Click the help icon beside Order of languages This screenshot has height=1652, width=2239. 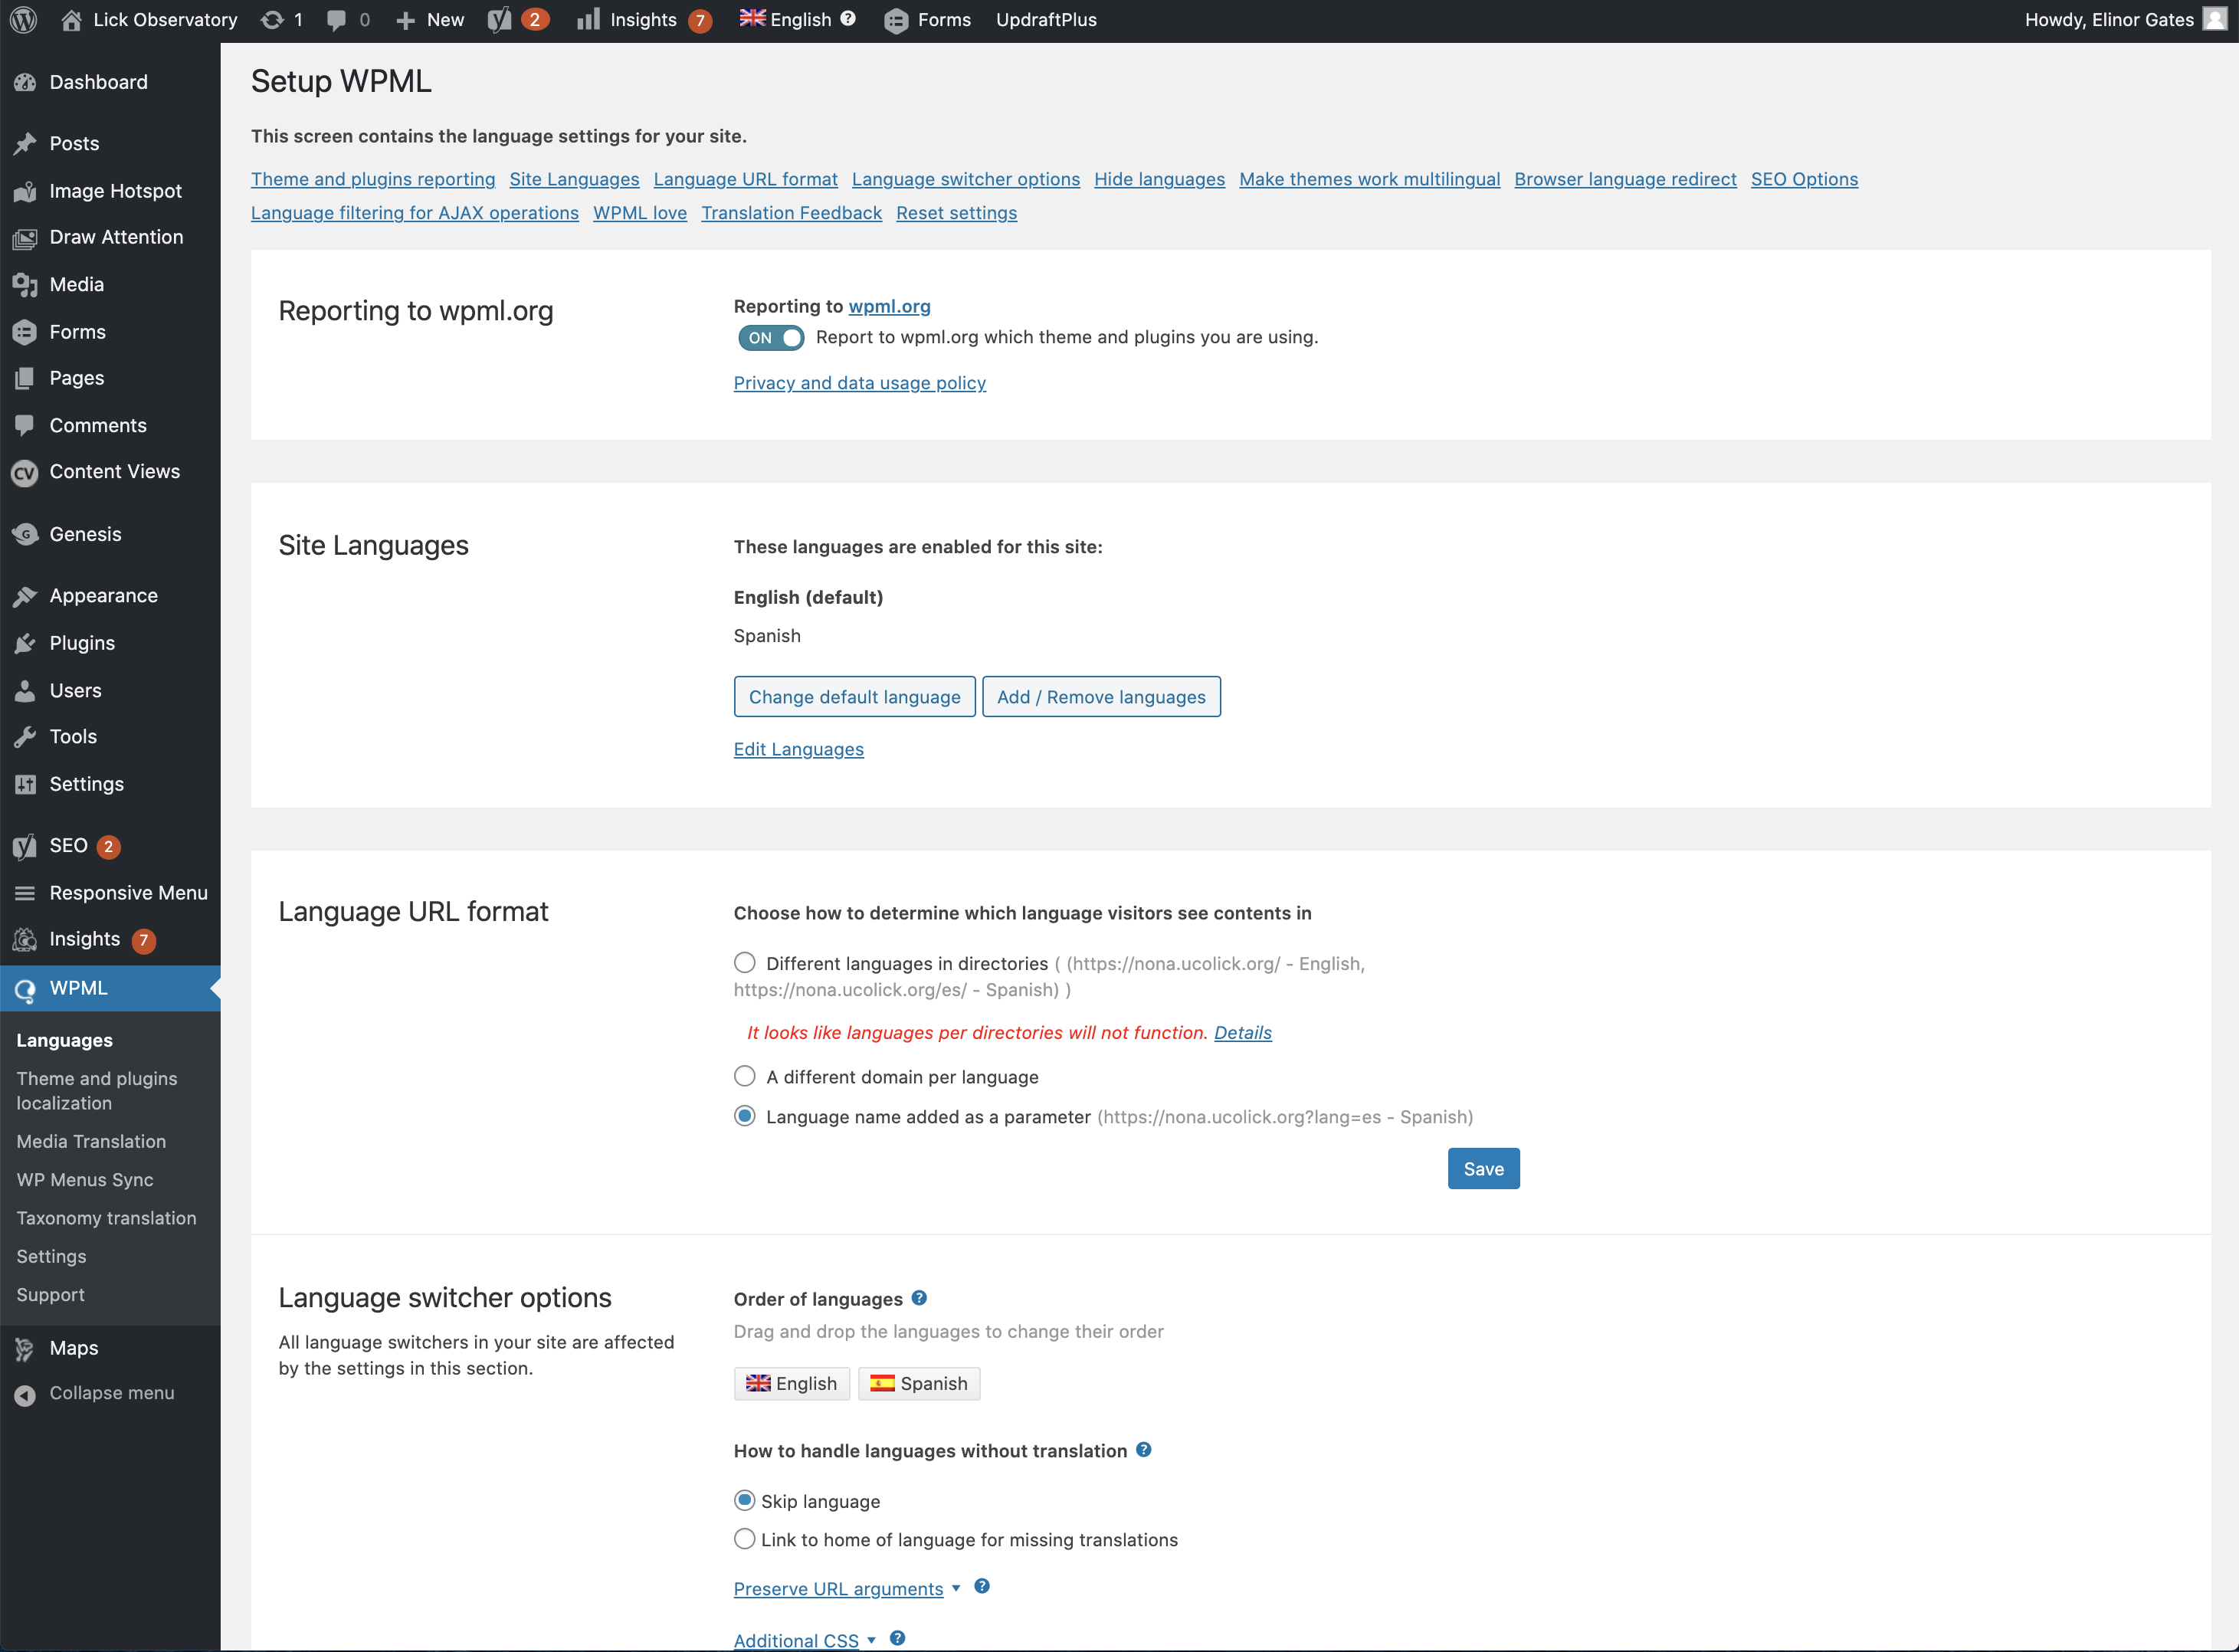point(919,1298)
